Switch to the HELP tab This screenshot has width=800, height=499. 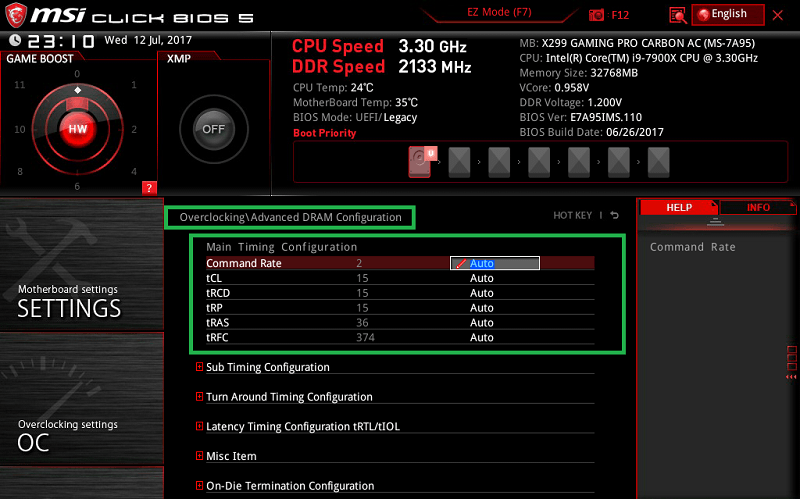(679, 207)
